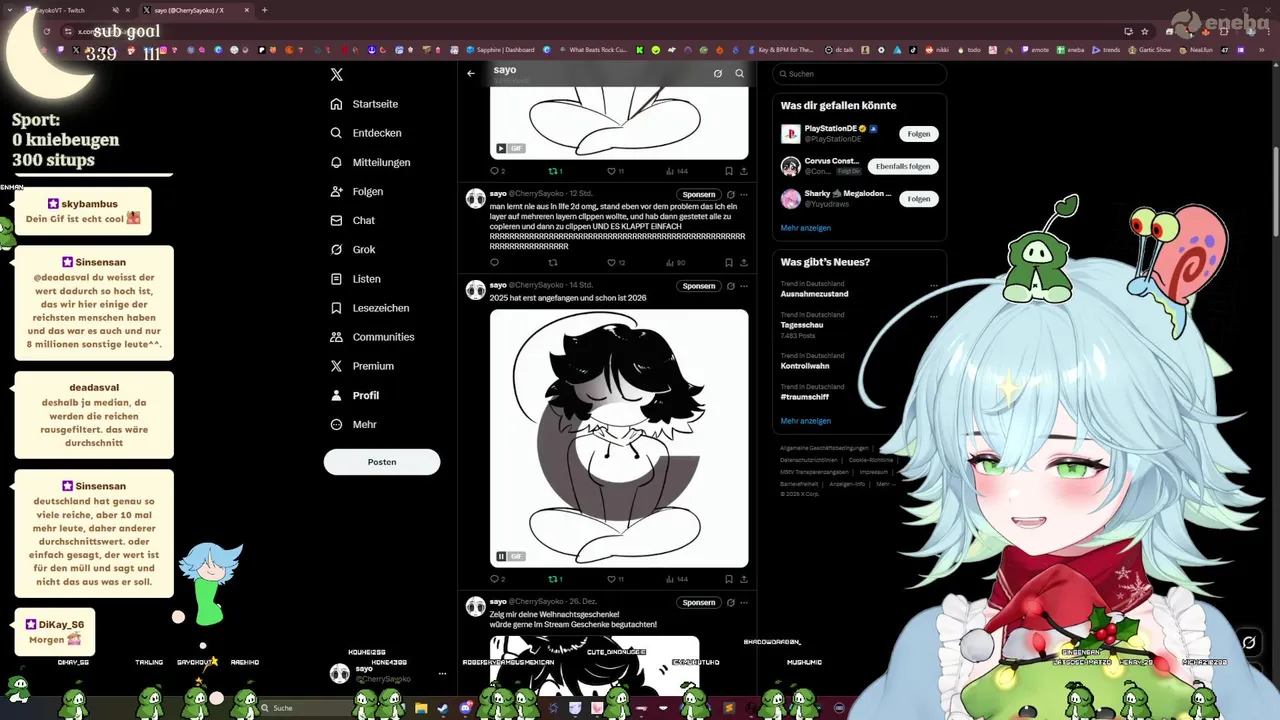Click Sponsern on the 14 Std. post
Viewport: 1280px width, 720px height.
click(x=699, y=286)
